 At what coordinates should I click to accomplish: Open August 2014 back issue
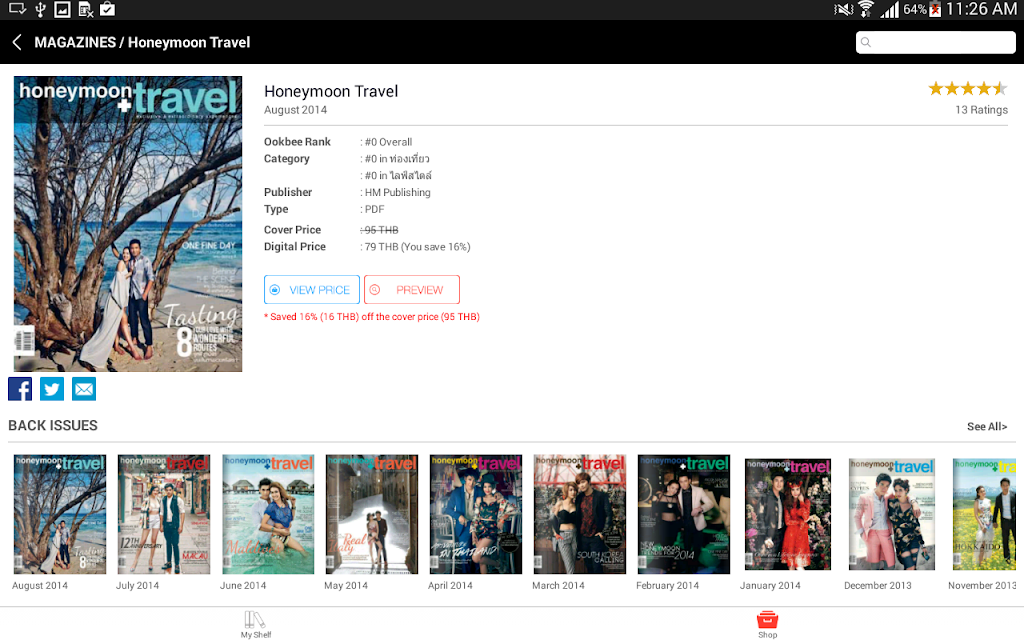tap(59, 515)
